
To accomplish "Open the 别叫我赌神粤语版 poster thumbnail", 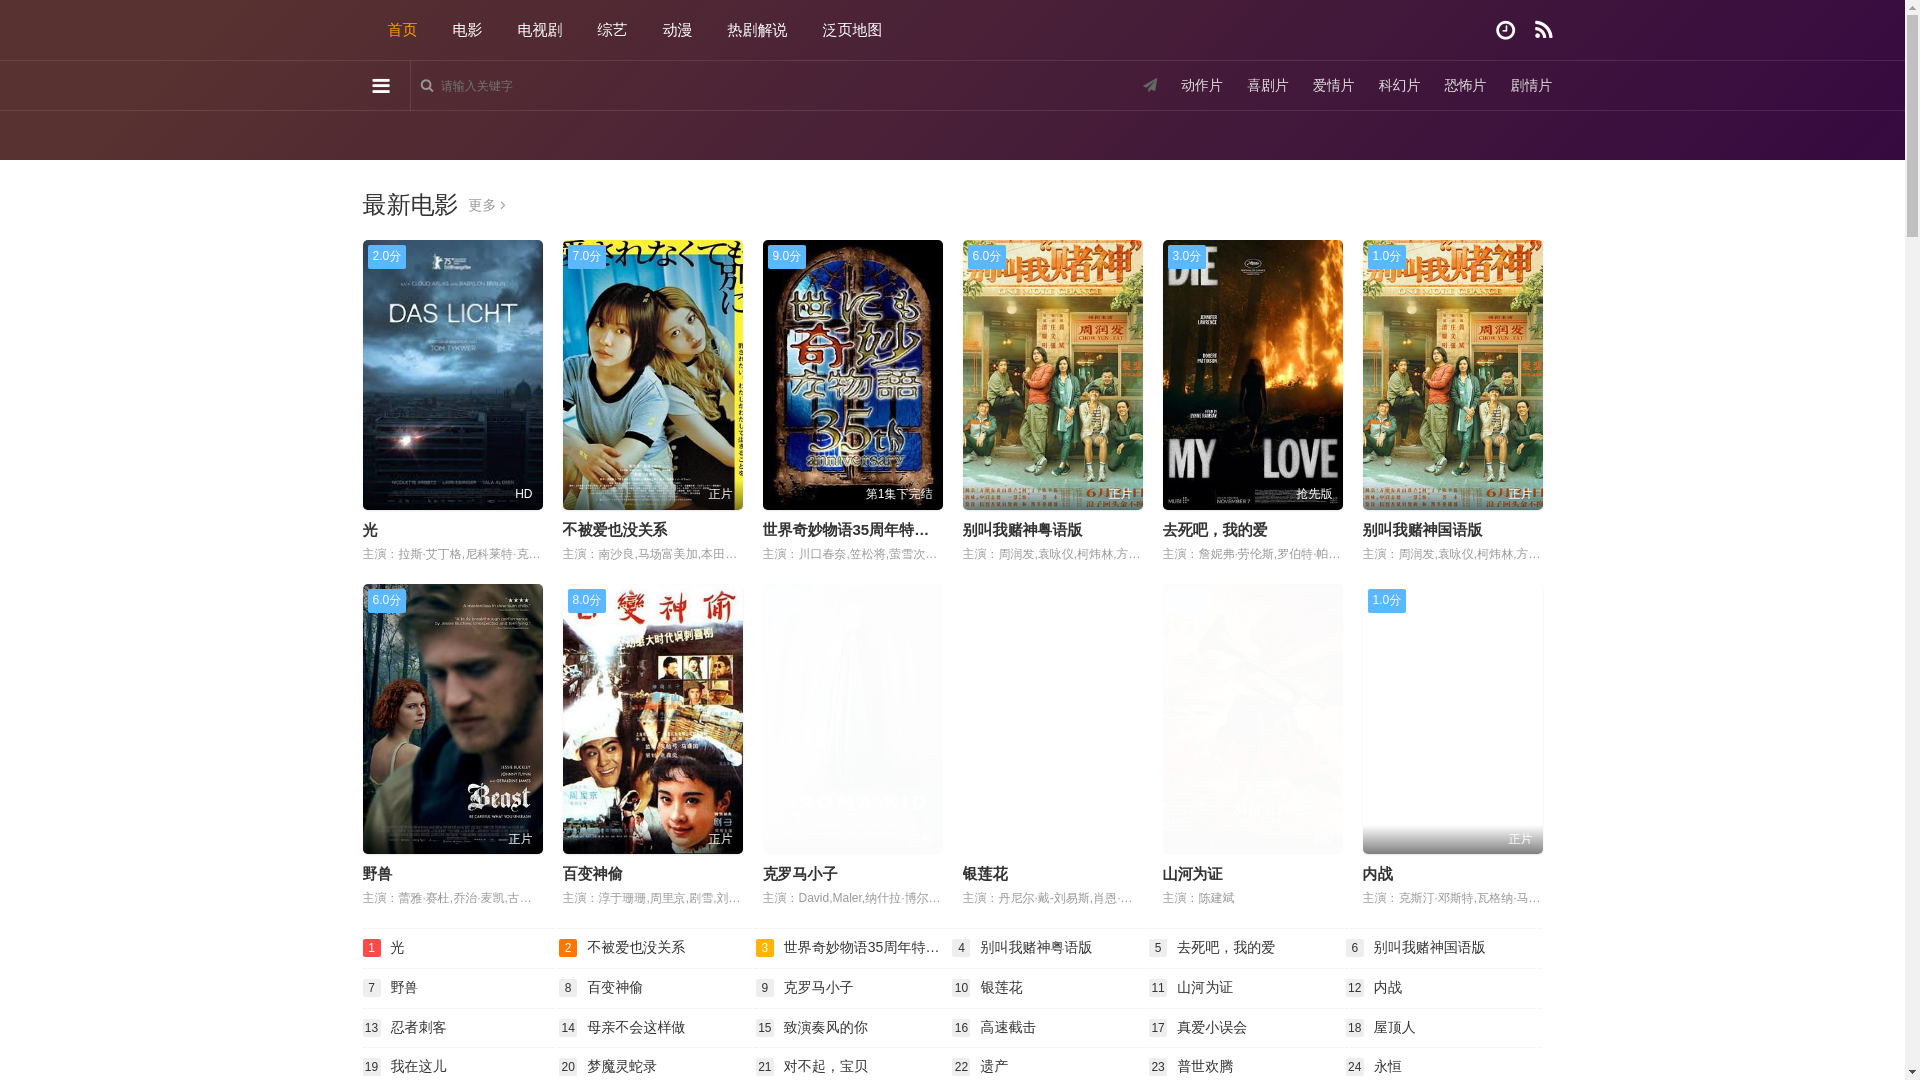I will [1053, 375].
